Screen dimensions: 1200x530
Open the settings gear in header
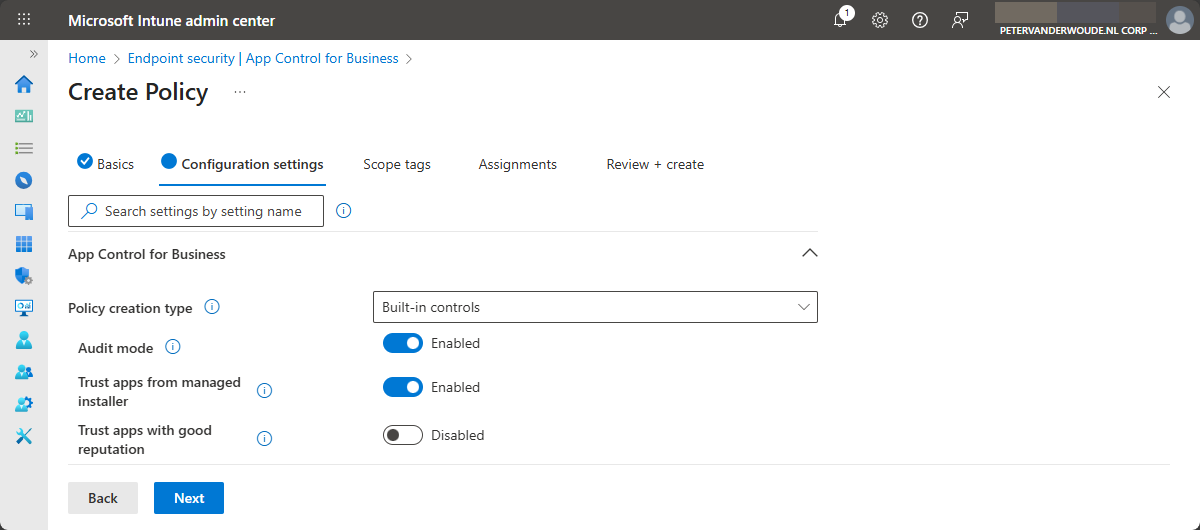tap(880, 20)
